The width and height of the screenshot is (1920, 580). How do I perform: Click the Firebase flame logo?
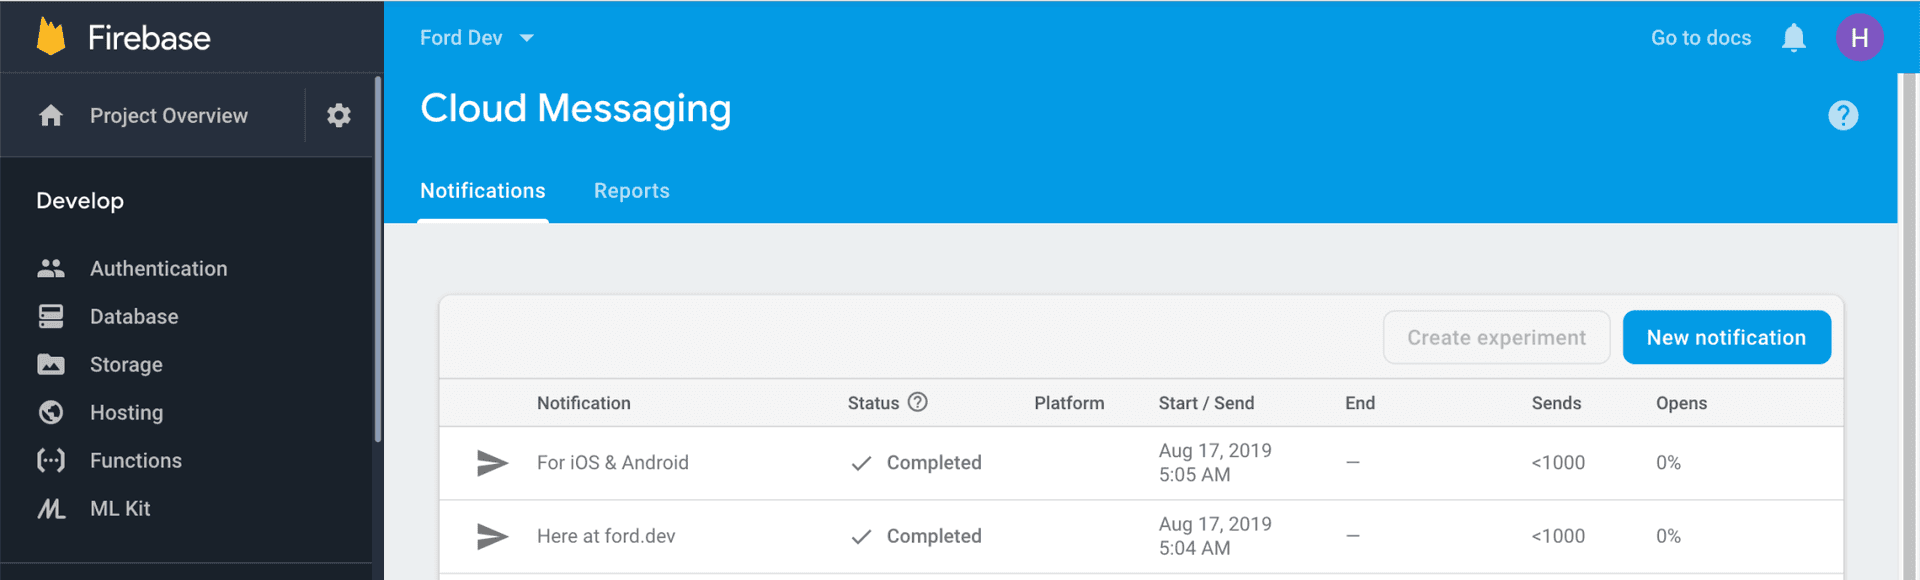(x=51, y=37)
